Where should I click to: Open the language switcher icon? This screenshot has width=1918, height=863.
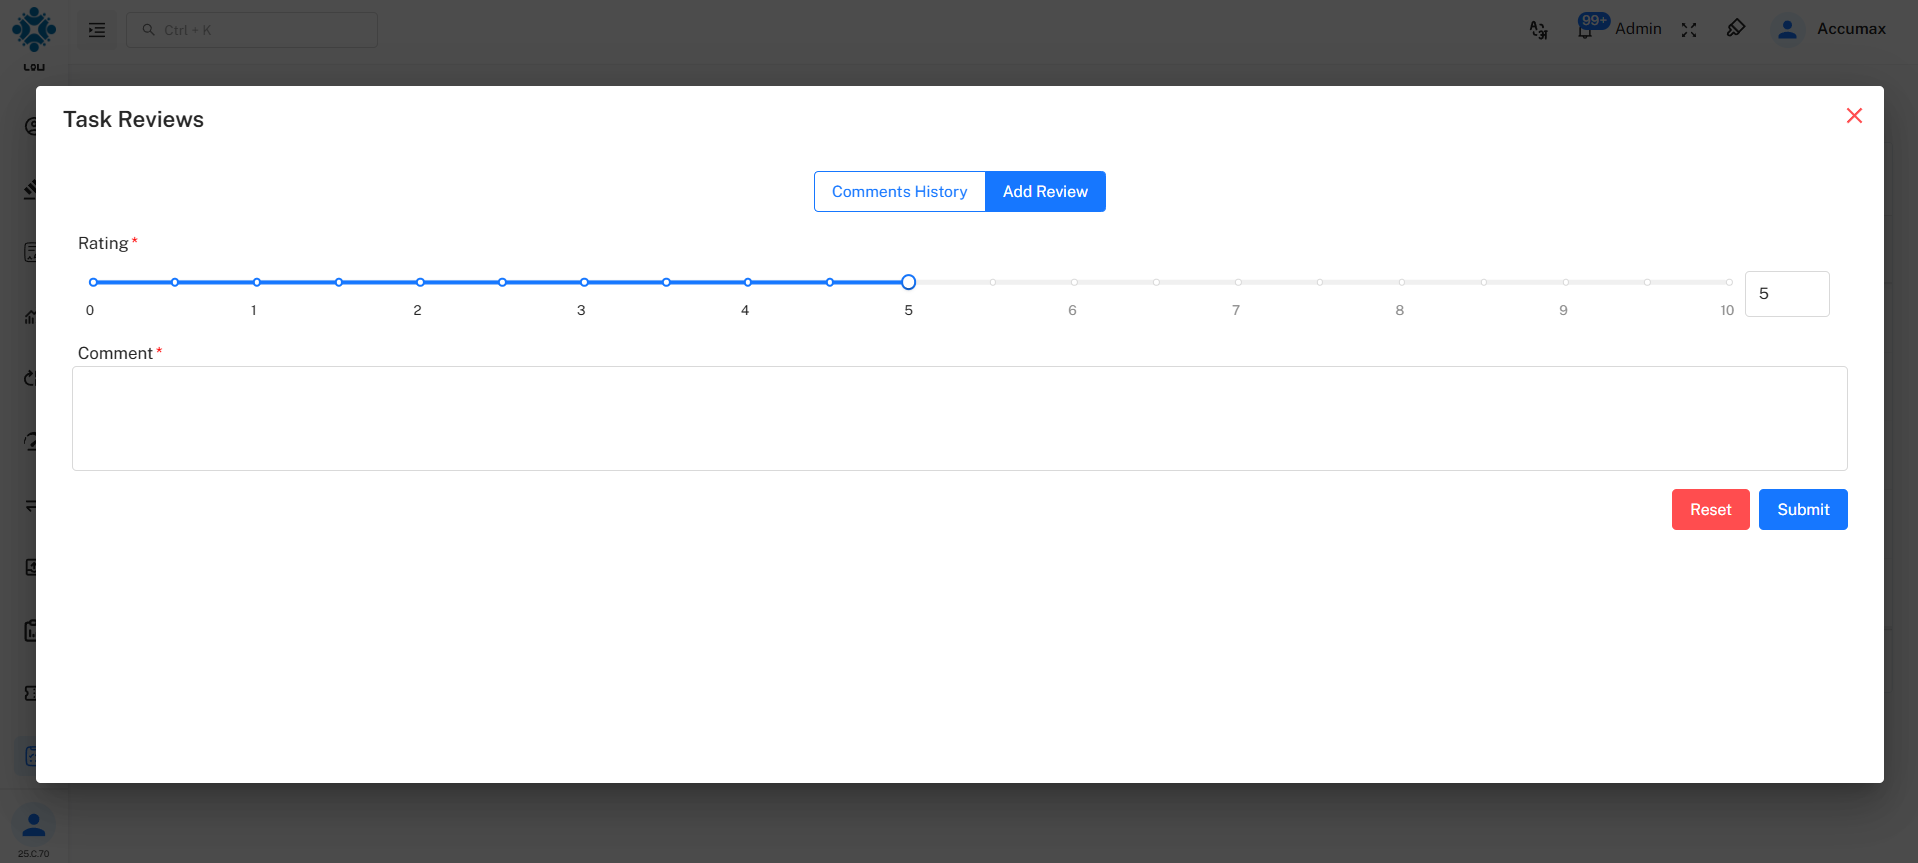1538,29
